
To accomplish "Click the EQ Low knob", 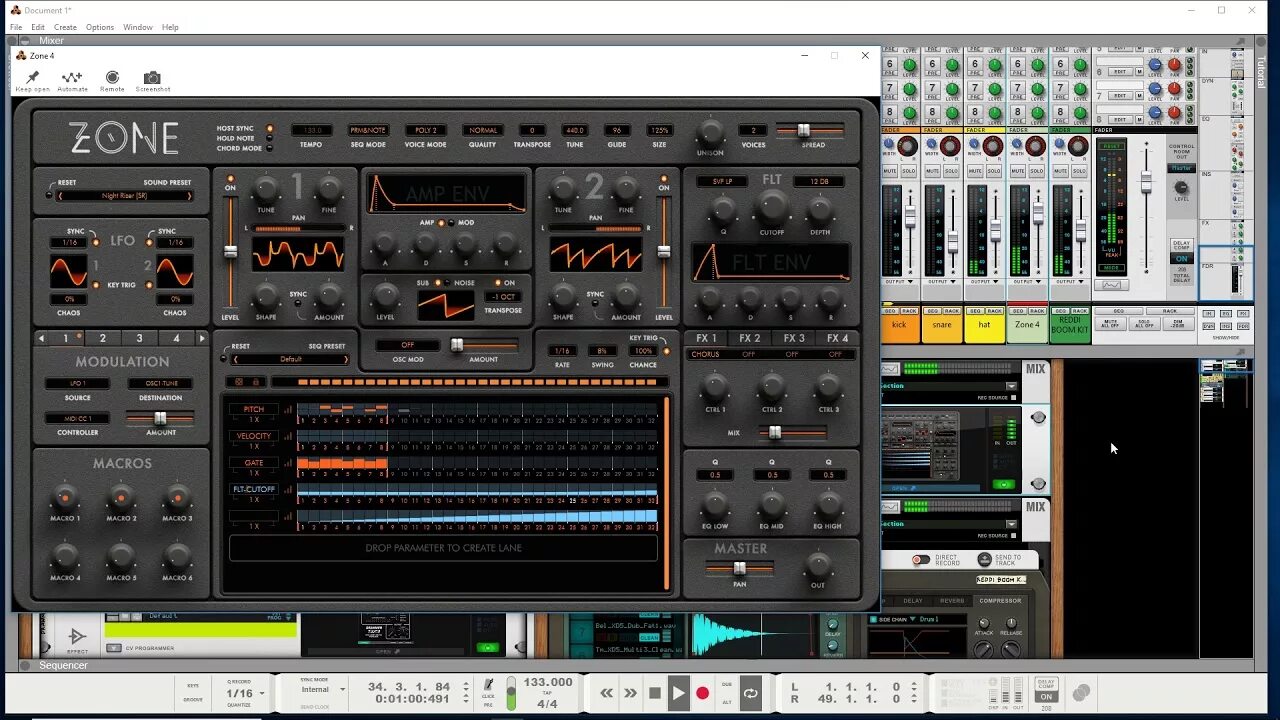I will (x=715, y=506).
